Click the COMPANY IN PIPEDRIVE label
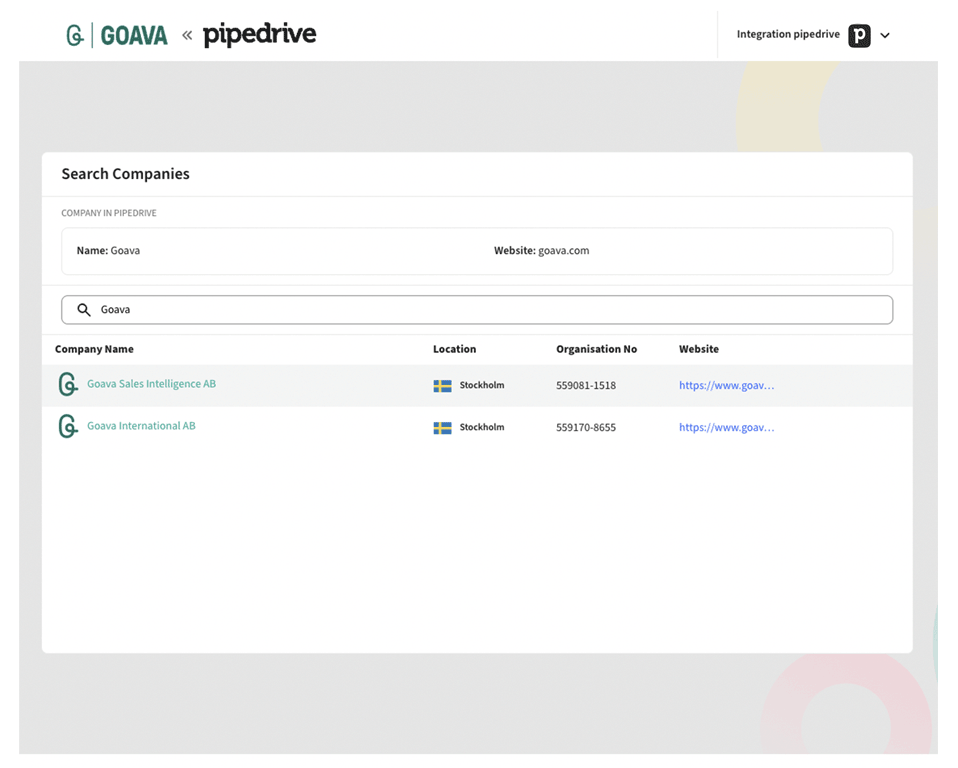958x768 pixels. 109,213
